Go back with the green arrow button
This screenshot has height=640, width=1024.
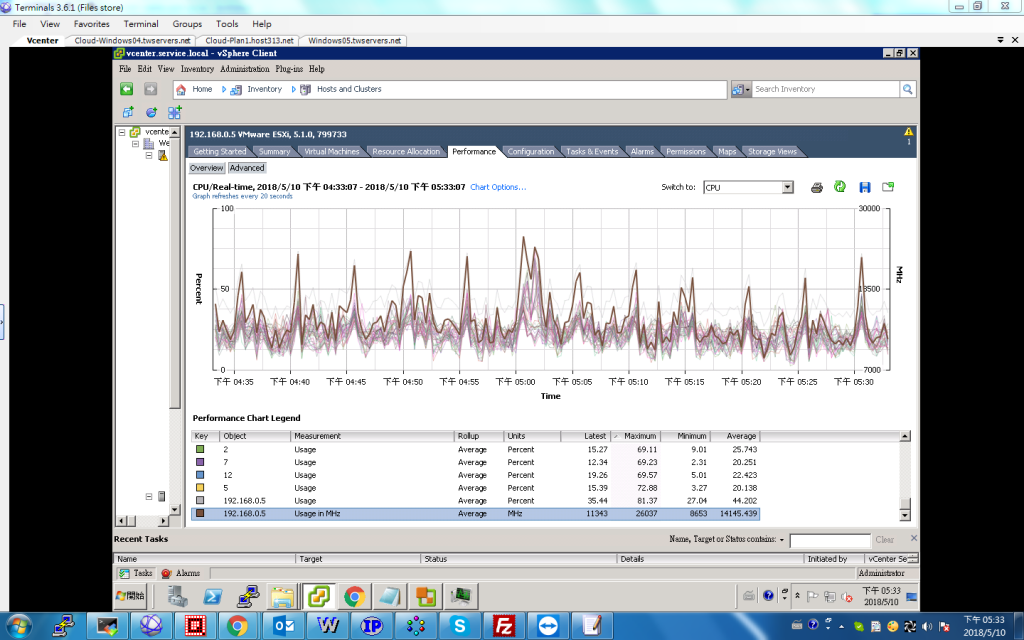(126, 89)
